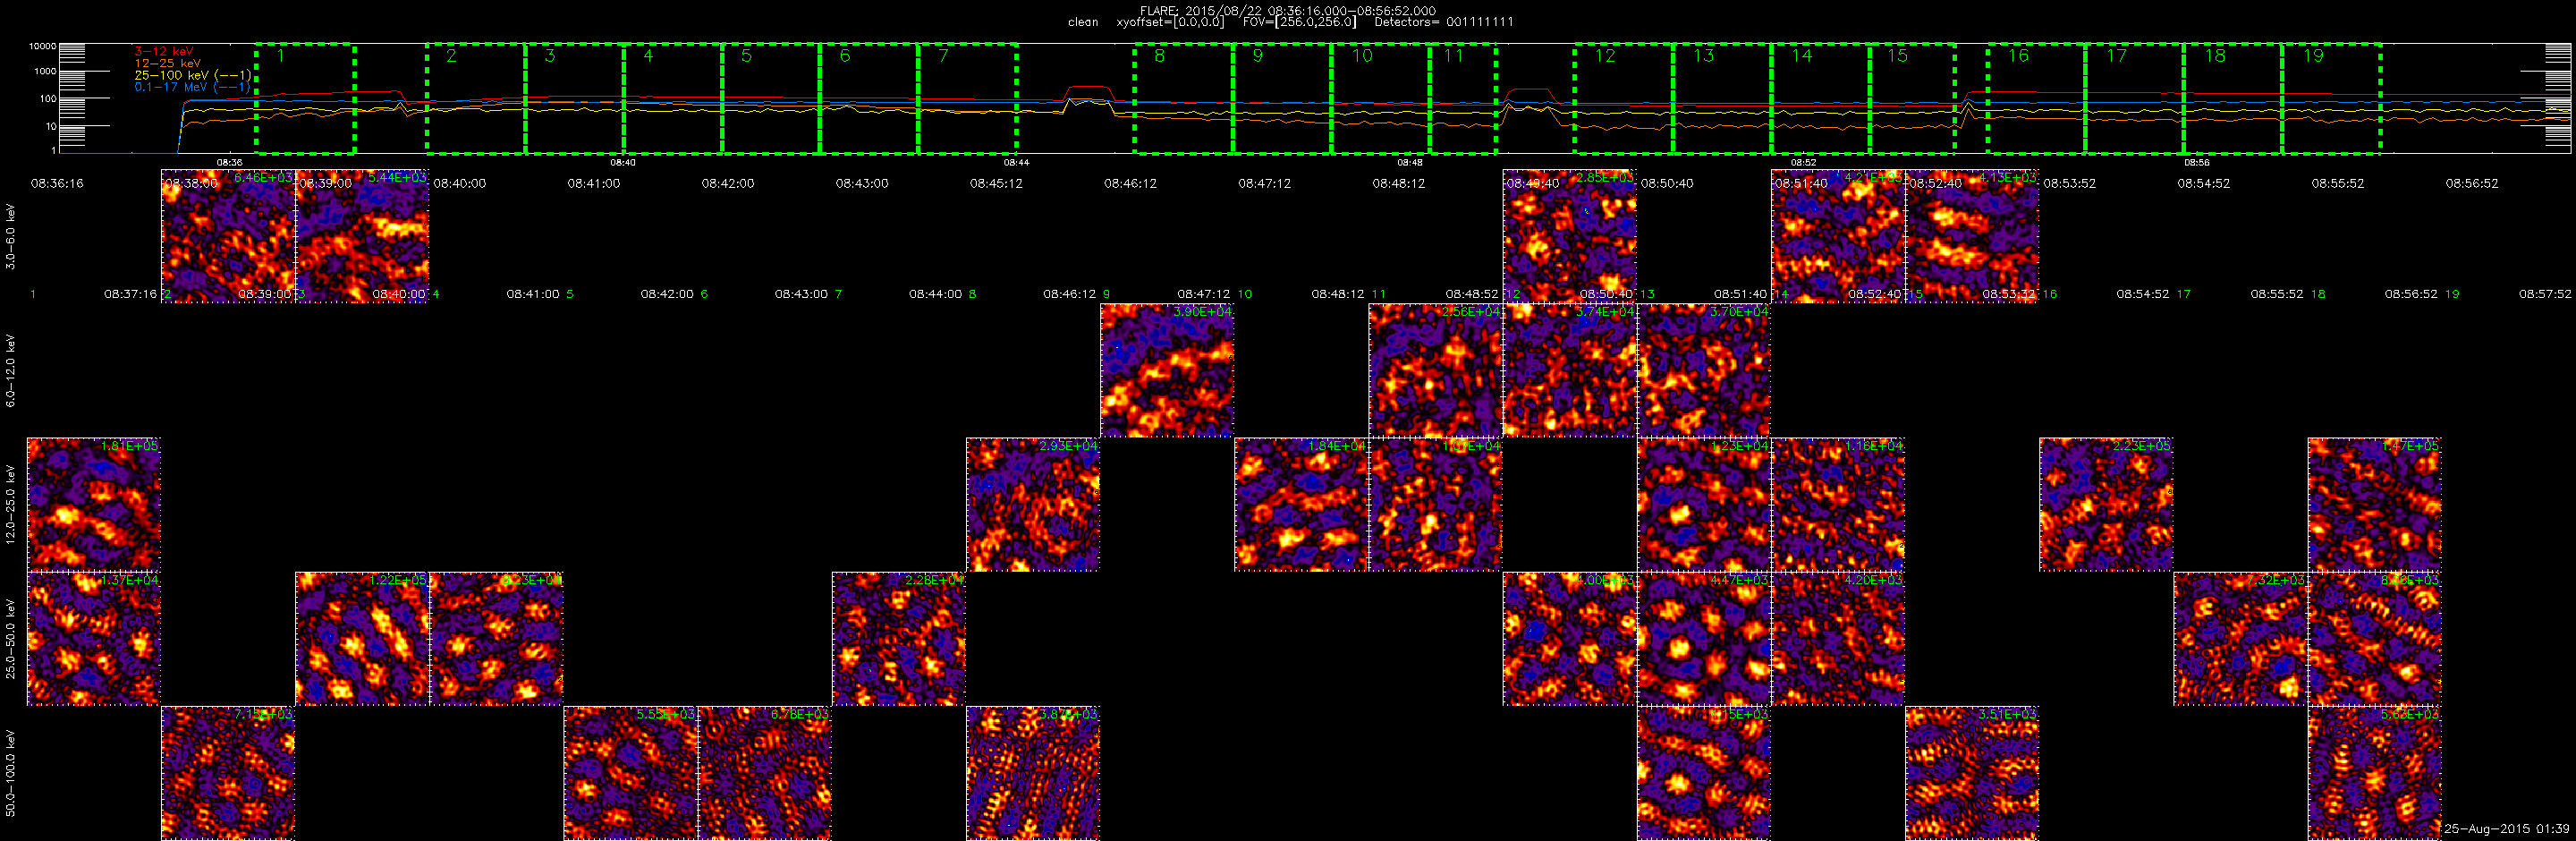Screen dimensions: 2576x841
Task: Click the 08:44 light curve axis tick
Action: (1016, 162)
